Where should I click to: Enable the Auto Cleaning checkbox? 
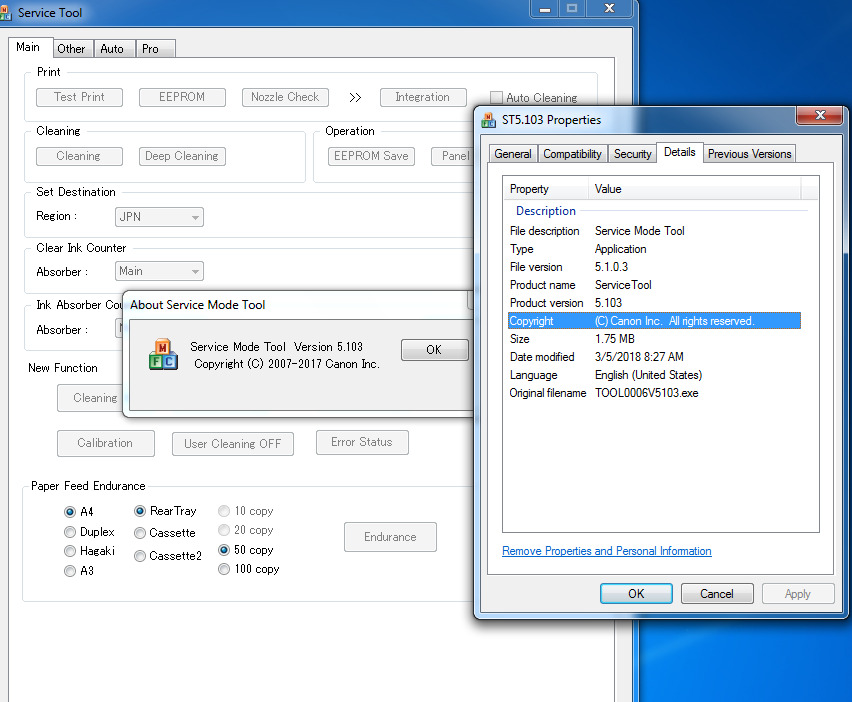[x=496, y=98]
